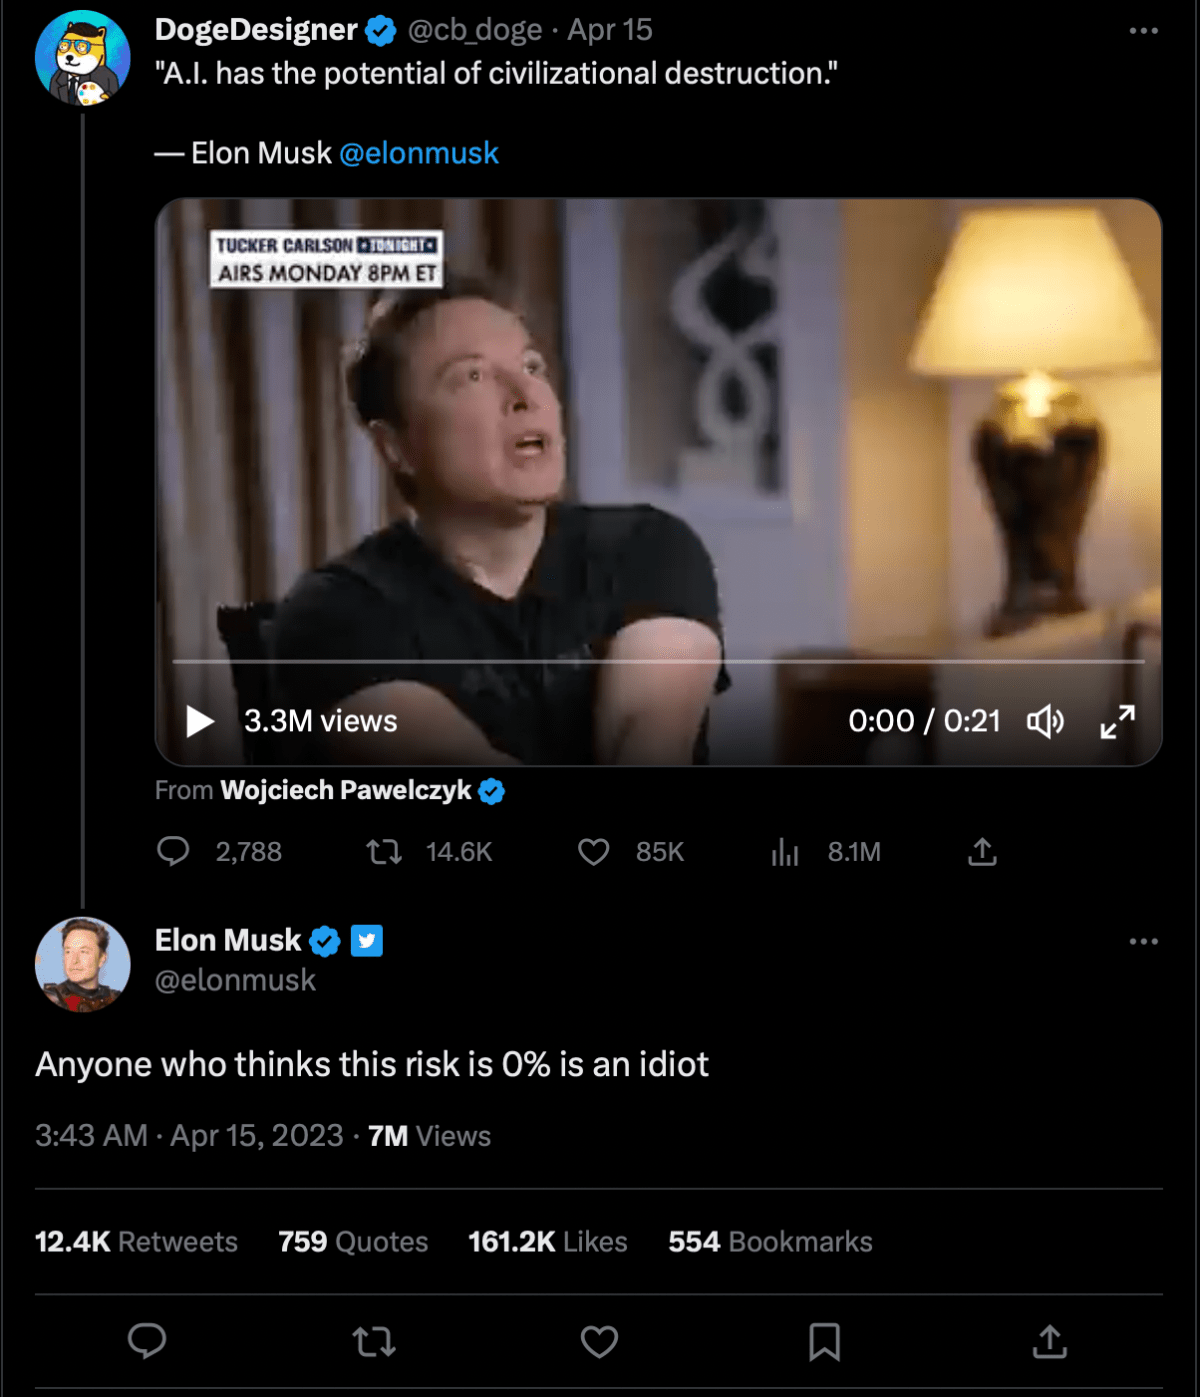Viewport: 1200px width, 1397px height.
Task: Share Elon Musk's tweet
Action: 1049,1341
